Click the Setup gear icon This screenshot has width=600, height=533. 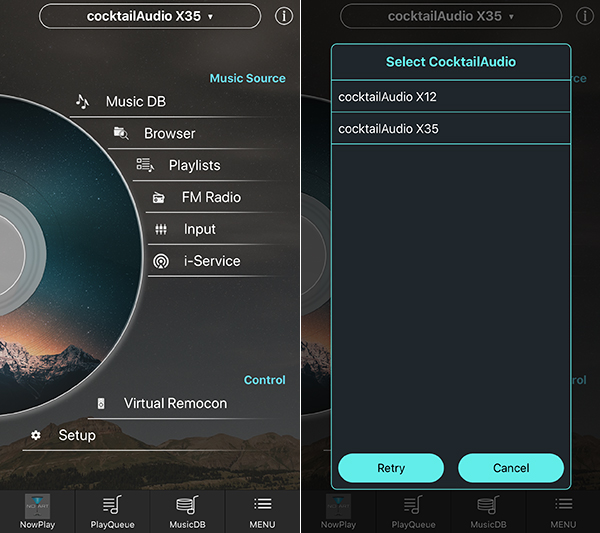coord(36,435)
